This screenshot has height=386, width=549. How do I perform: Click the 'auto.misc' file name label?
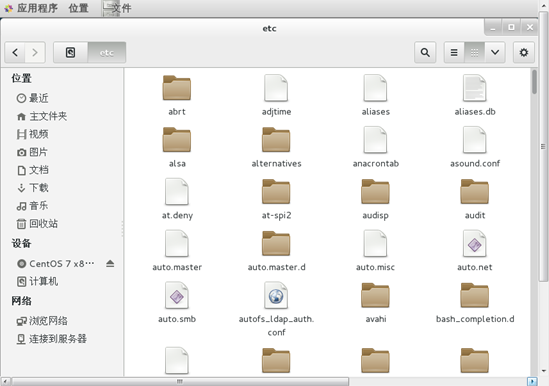point(375,267)
